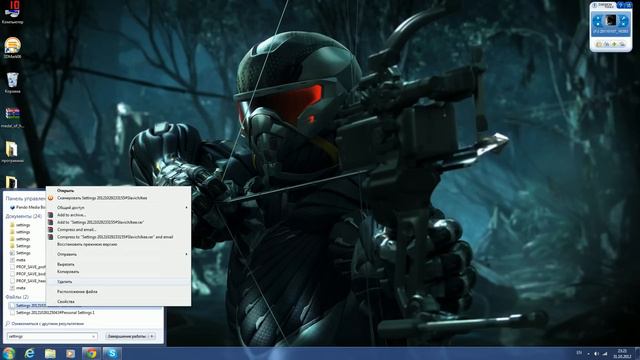Click the gadget's center picture thumbnail
The height and width of the screenshot is (360, 640).
pyautogui.click(x=611, y=20)
